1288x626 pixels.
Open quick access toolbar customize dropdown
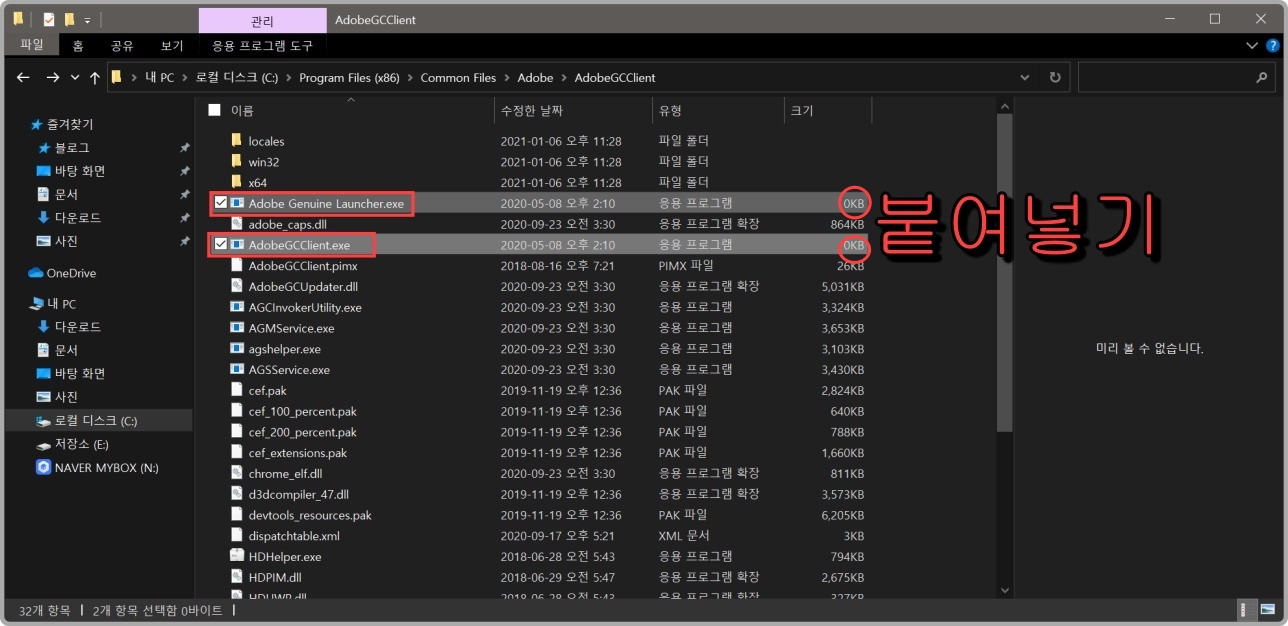click(87, 20)
